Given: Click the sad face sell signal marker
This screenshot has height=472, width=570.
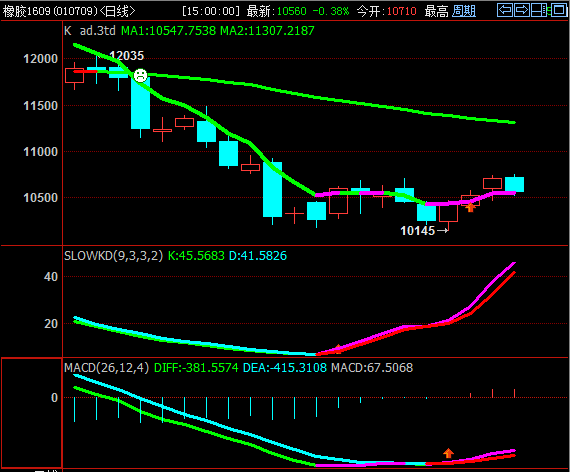Looking at the screenshot, I should pyautogui.click(x=140, y=75).
